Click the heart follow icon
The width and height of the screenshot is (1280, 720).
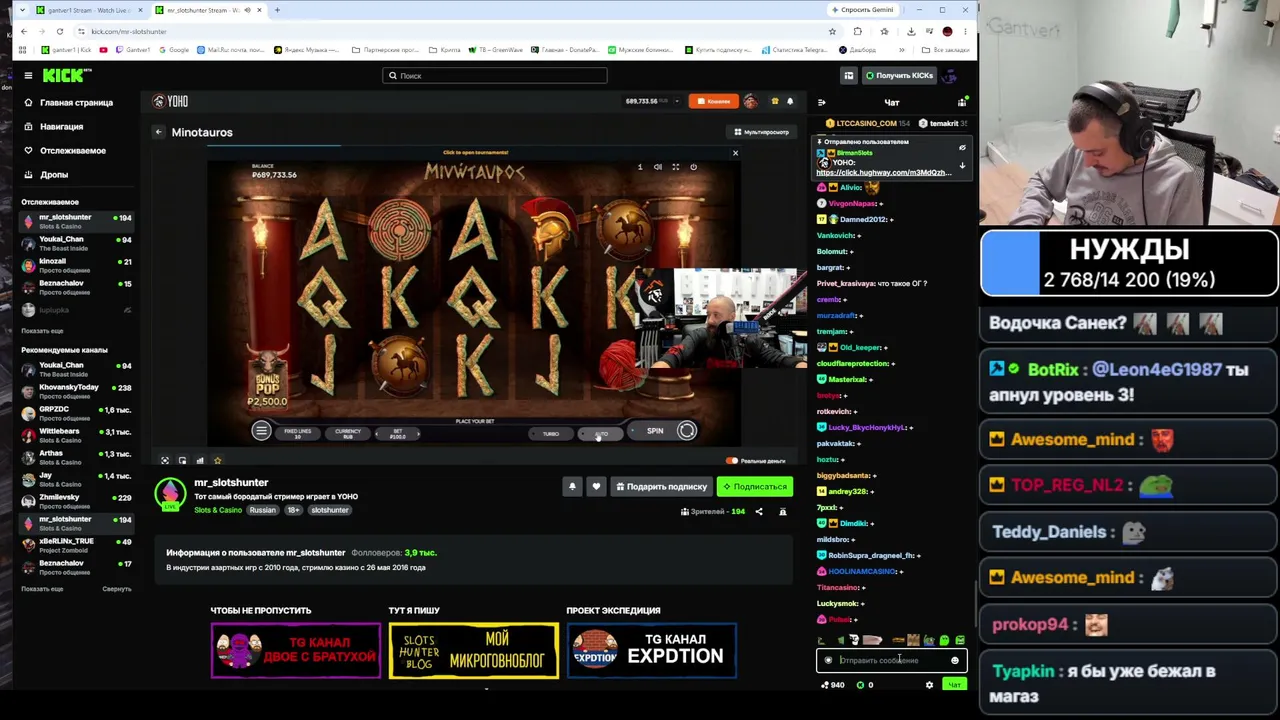pos(596,487)
